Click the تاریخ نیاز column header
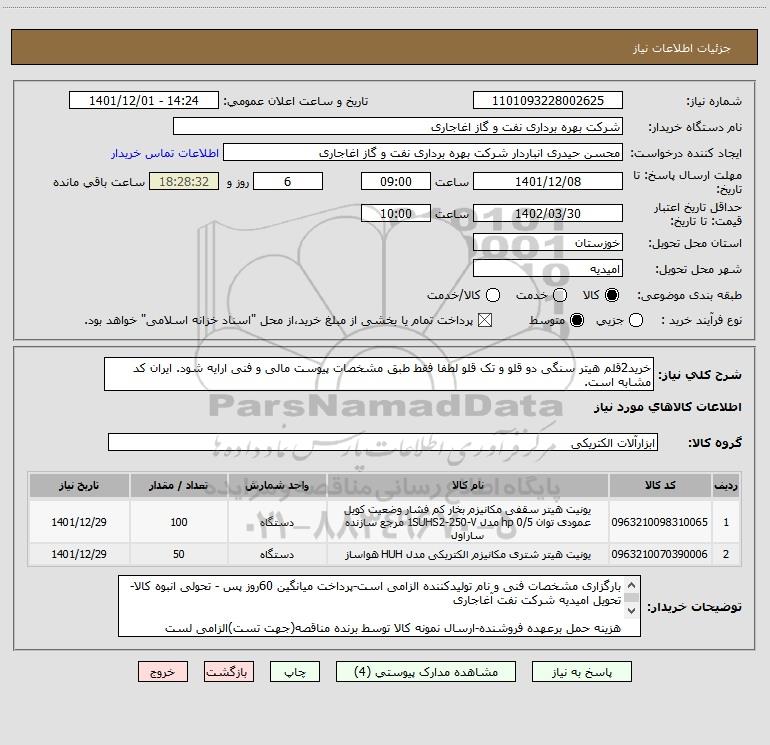 click(x=79, y=486)
